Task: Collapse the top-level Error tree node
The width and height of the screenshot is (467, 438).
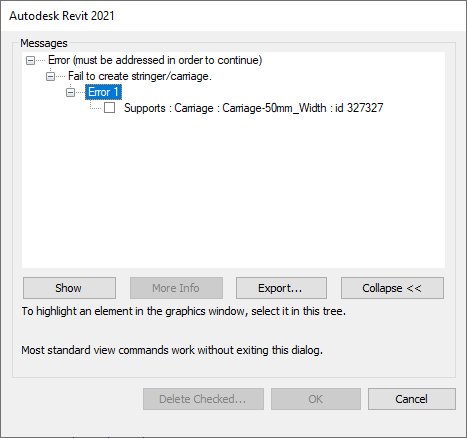Action: [30, 61]
